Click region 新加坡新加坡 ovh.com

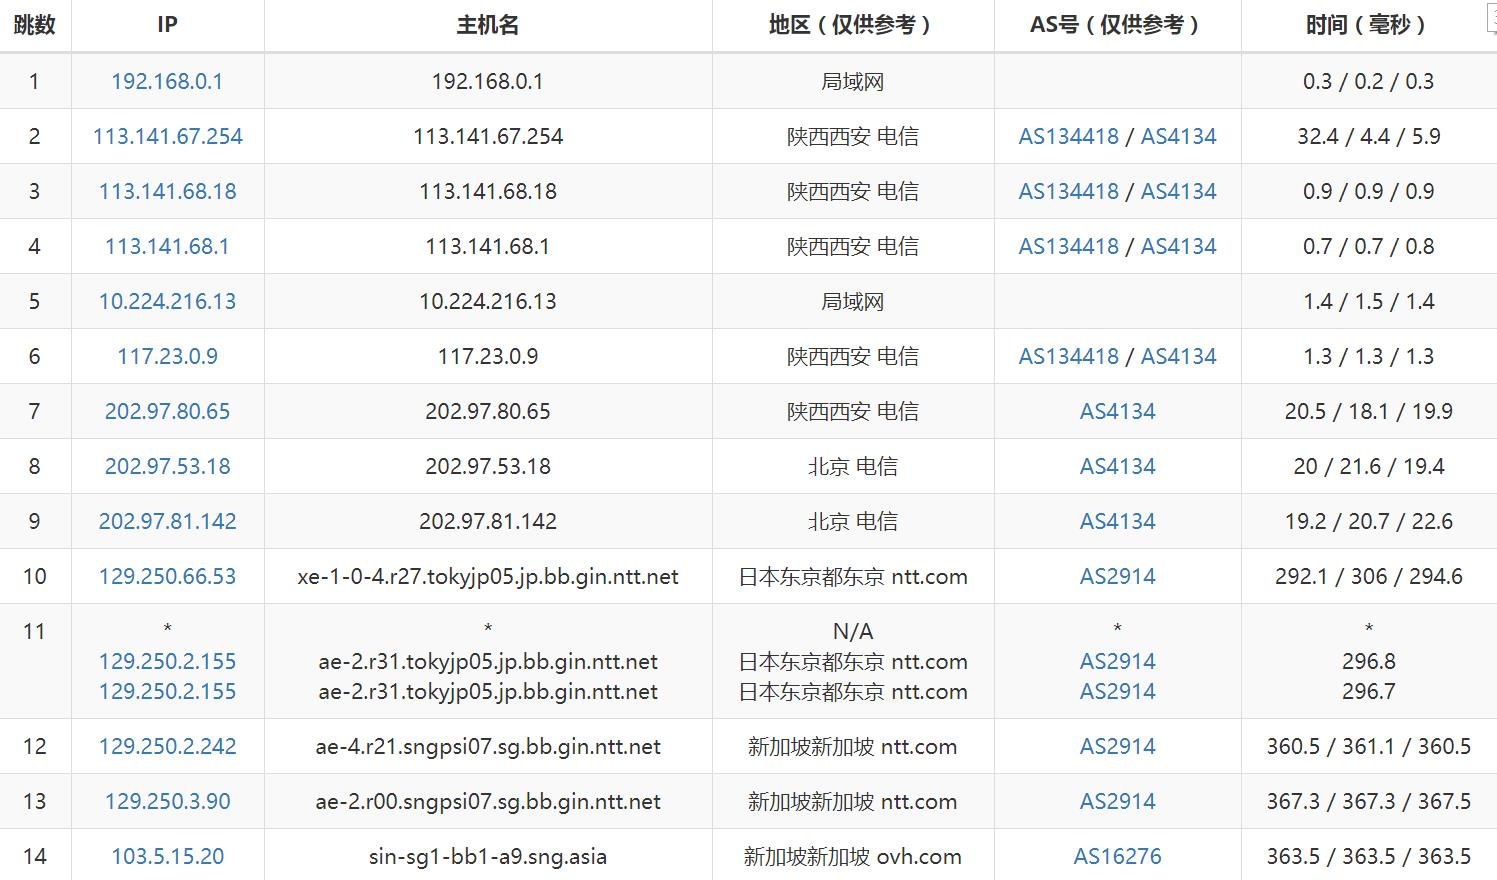tap(853, 857)
